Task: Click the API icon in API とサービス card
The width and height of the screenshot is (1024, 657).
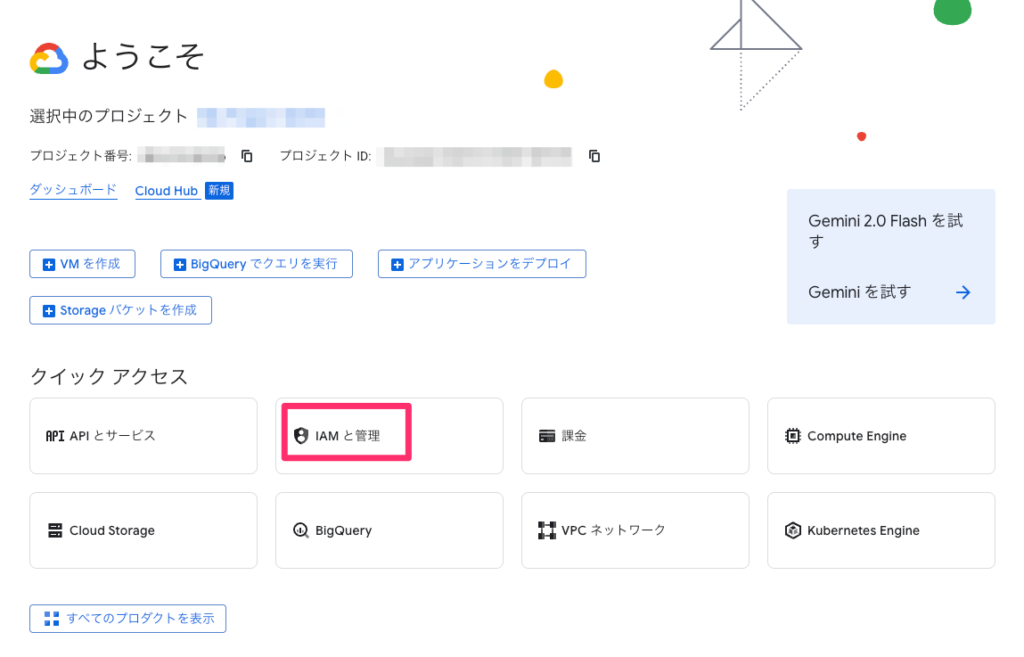Action: (x=55, y=436)
